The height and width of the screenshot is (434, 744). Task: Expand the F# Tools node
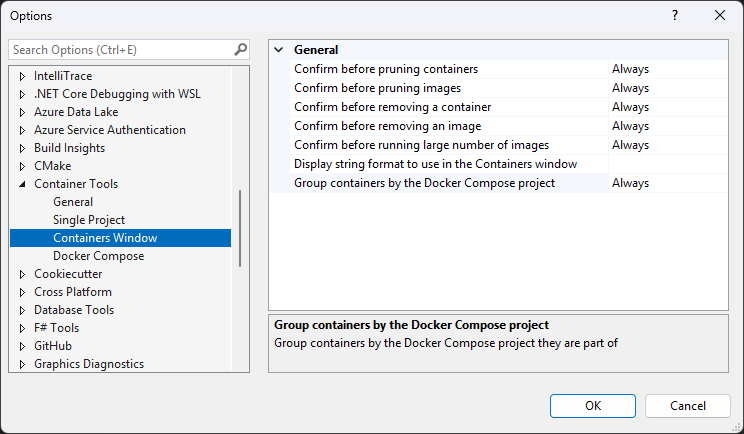pos(22,328)
